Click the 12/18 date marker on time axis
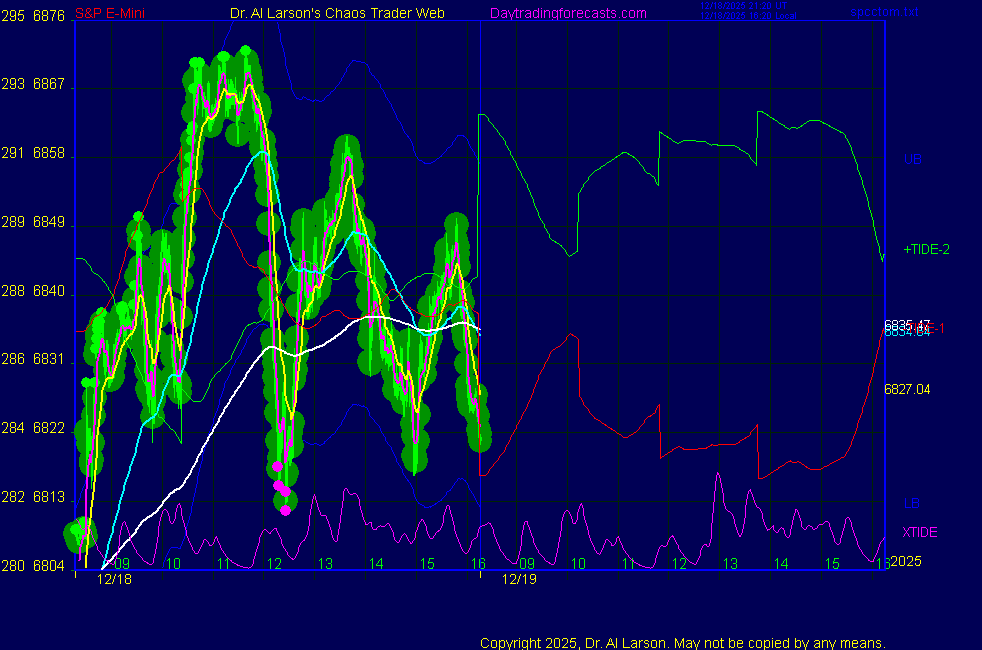This screenshot has height=650, width=982. (x=115, y=579)
